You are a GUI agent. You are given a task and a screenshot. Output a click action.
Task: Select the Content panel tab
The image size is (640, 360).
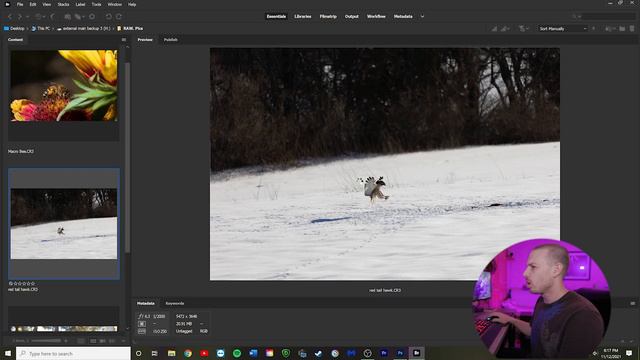click(16, 40)
